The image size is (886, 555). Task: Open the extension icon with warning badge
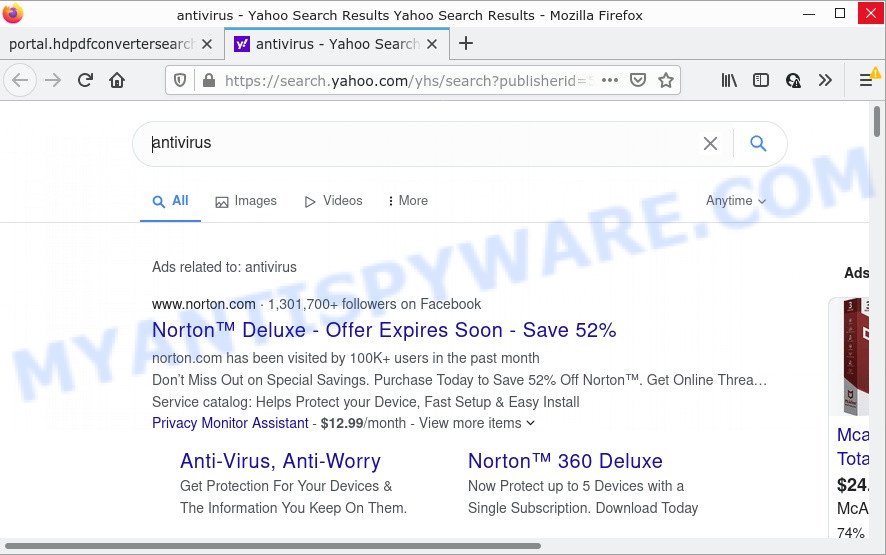pyautogui.click(x=793, y=80)
